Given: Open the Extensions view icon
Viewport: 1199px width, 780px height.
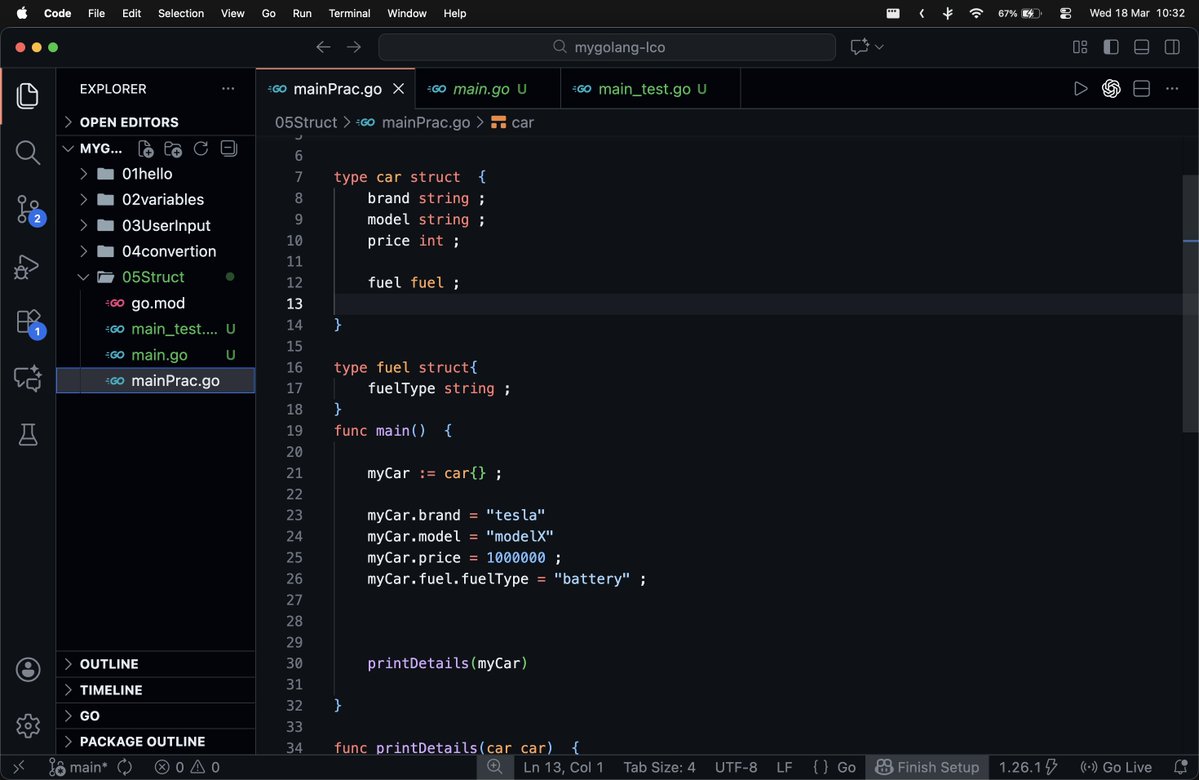Looking at the screenshot, I should [x=29, y=323].
